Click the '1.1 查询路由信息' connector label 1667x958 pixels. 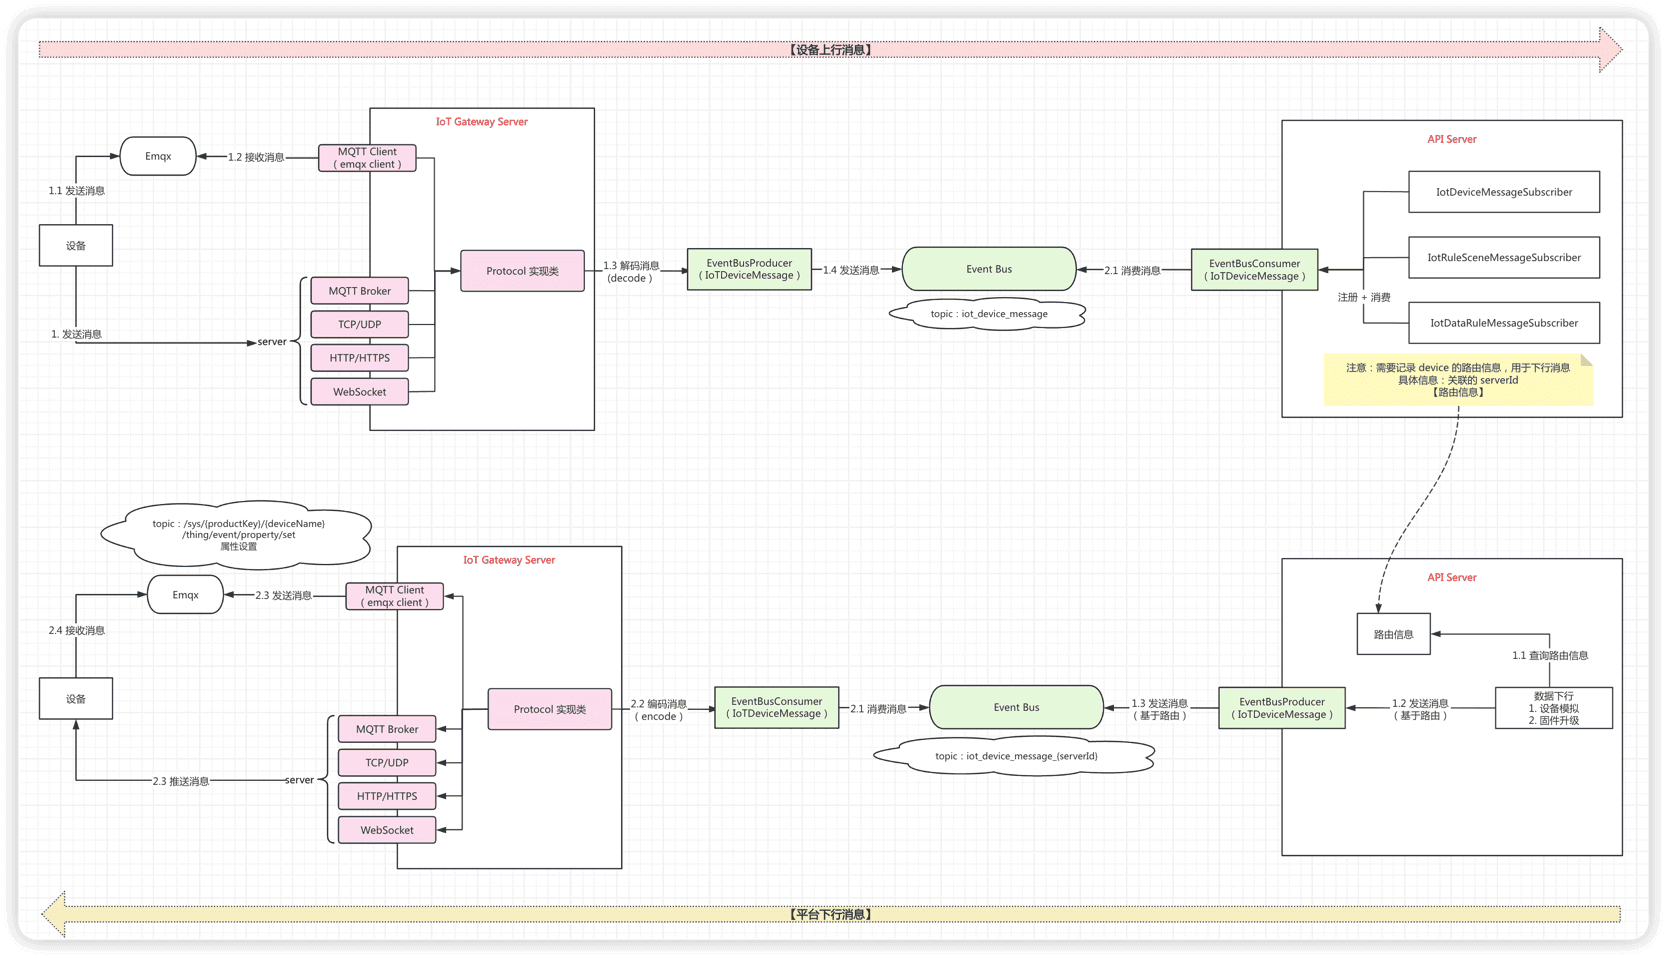[1549, 656]
